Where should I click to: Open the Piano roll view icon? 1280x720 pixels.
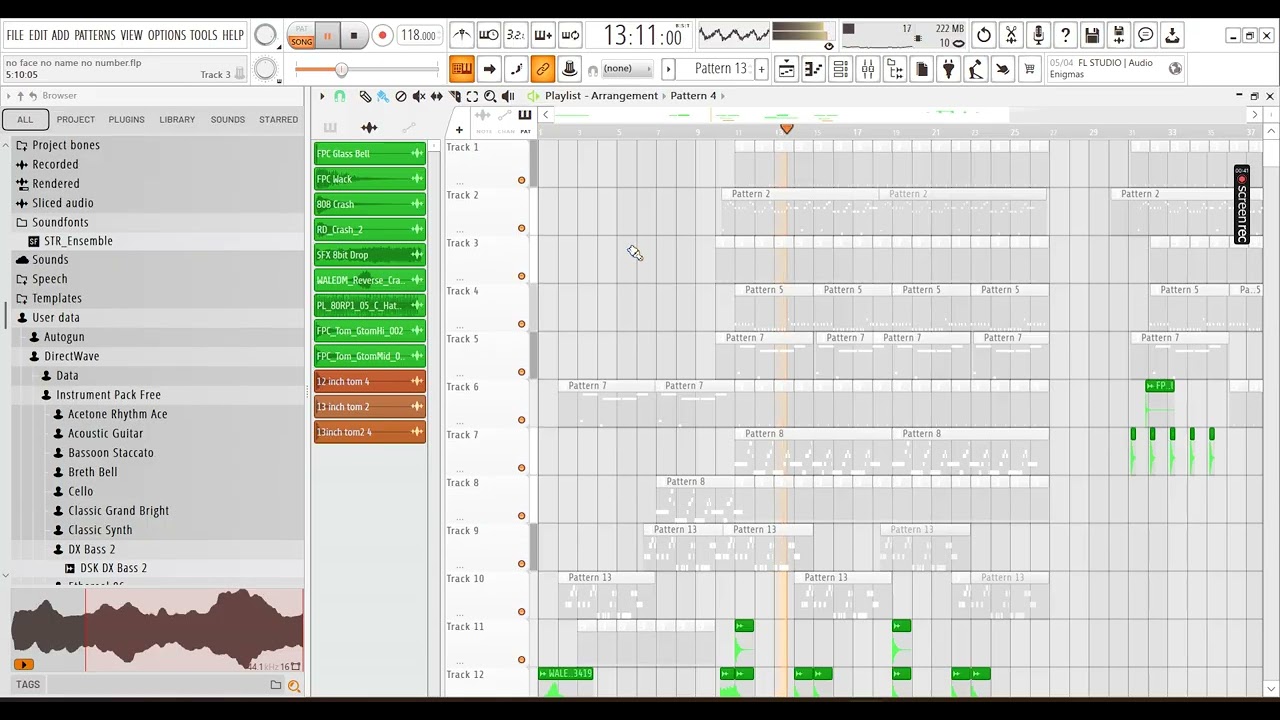pos(813,69)
